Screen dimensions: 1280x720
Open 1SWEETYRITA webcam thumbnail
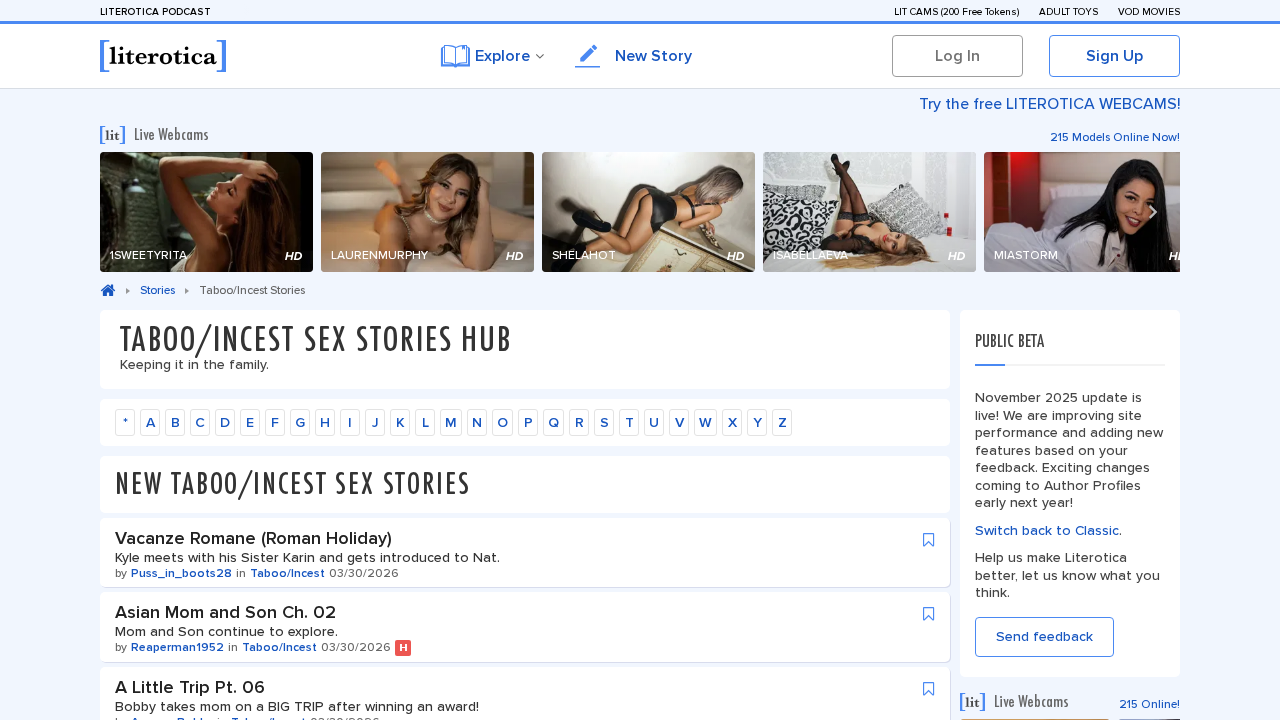coord(206,212)
